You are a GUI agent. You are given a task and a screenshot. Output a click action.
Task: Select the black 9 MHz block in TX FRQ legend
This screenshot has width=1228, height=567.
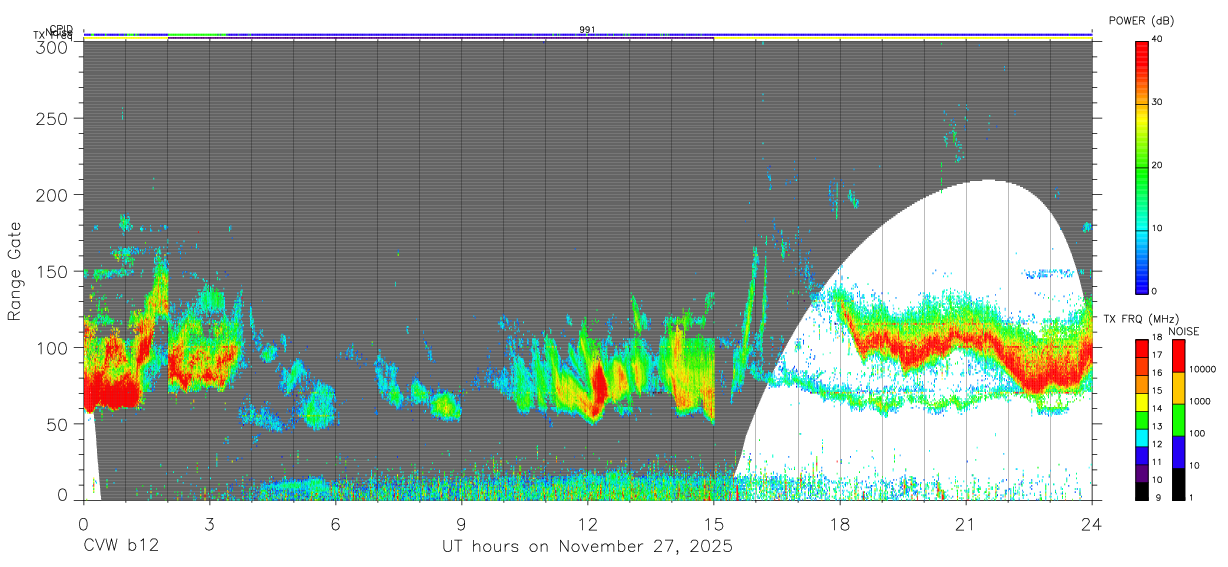(1141, 491)
